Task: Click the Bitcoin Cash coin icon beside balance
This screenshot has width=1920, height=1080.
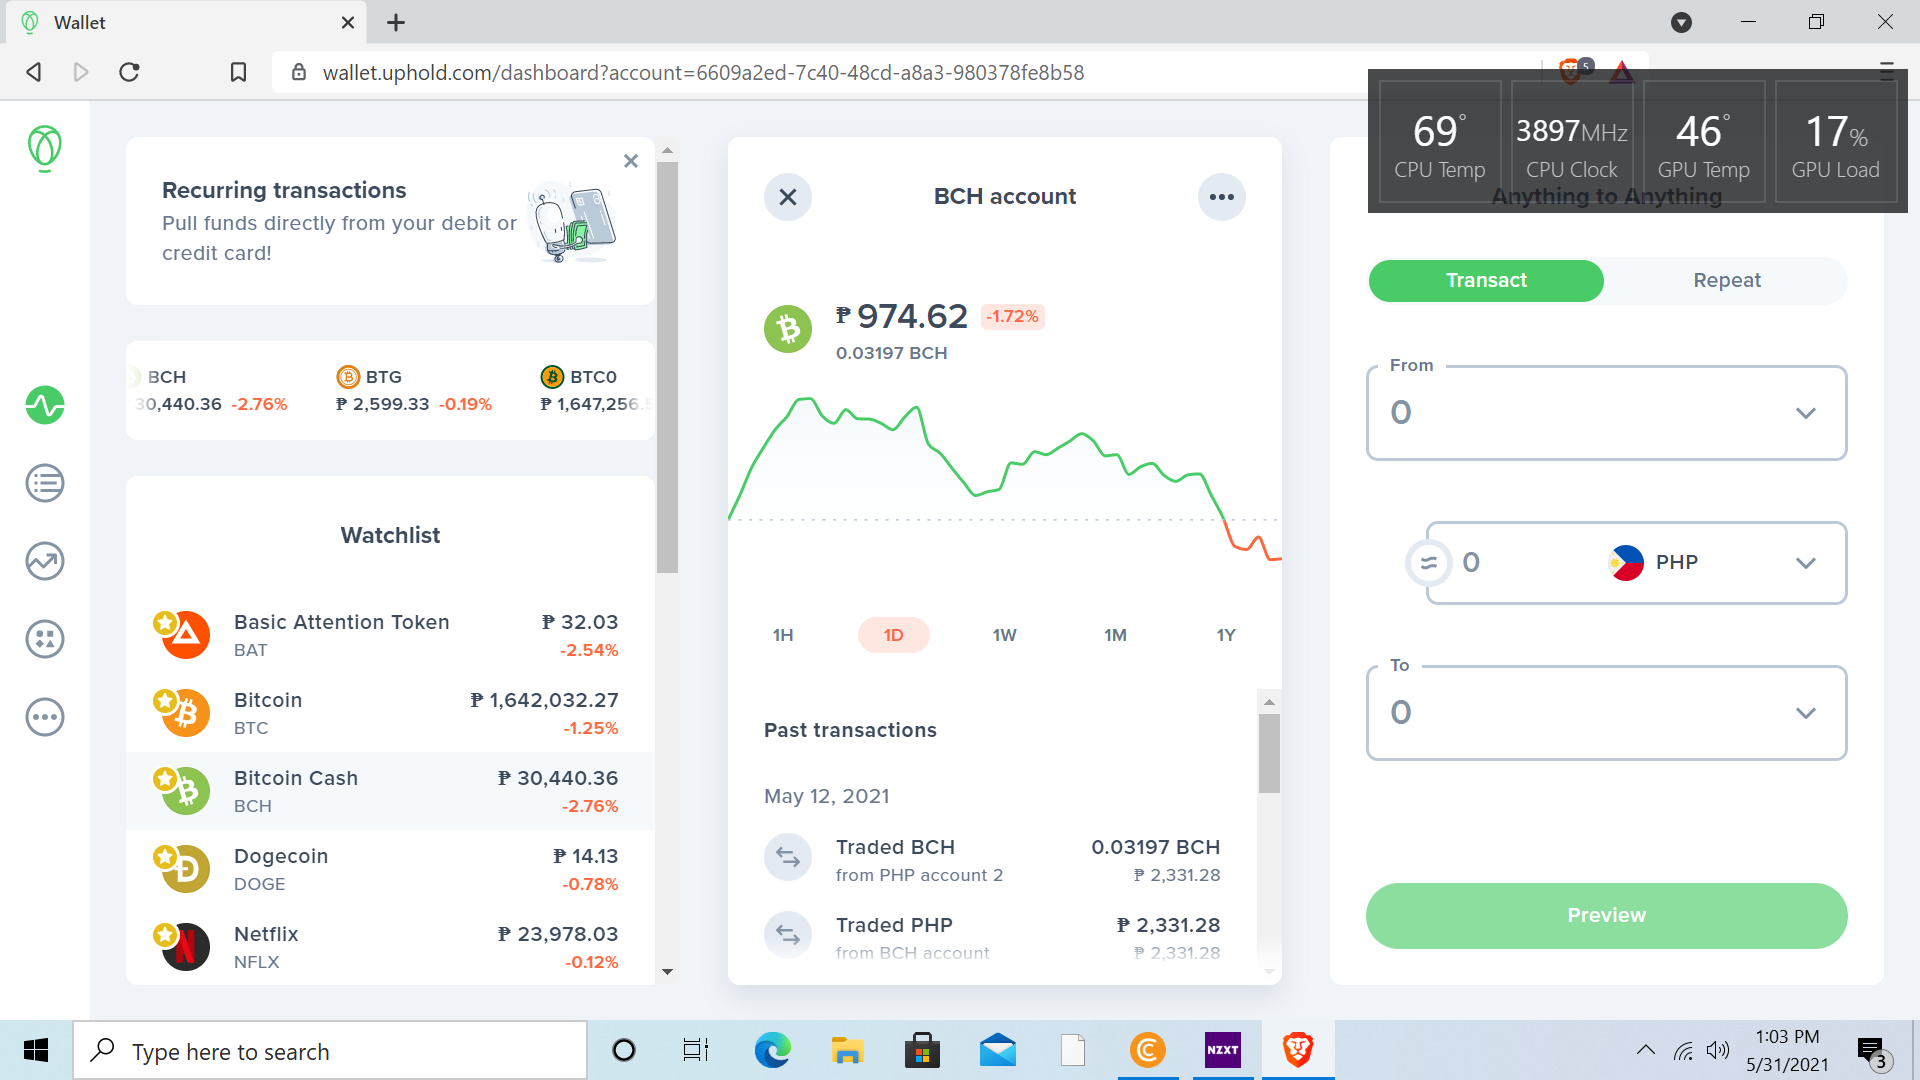Action: tap(788, 329)
